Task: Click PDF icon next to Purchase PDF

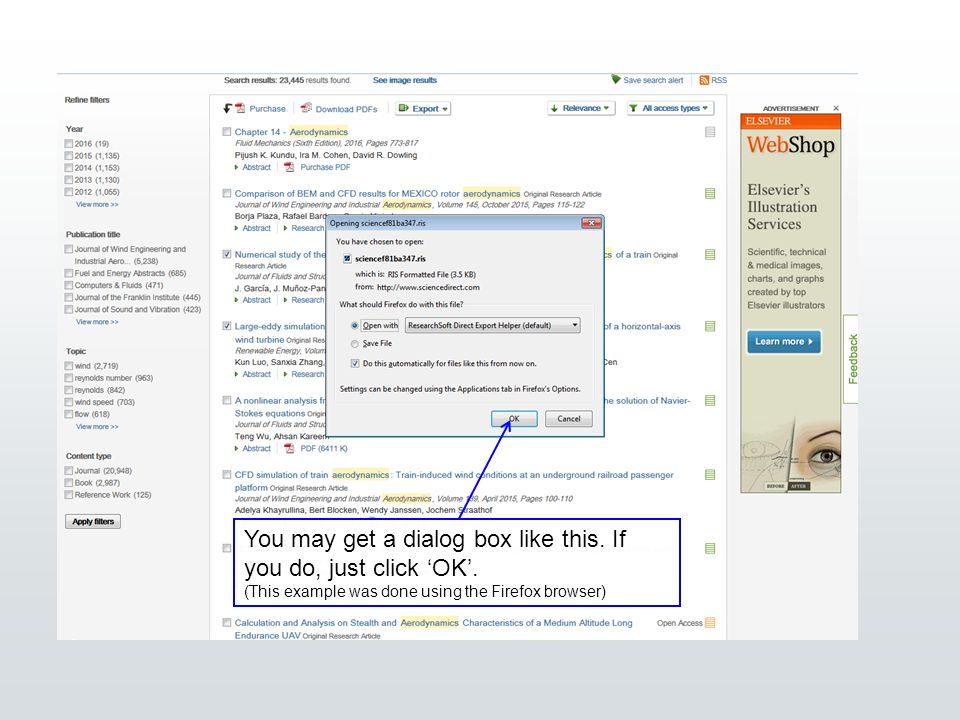Action: click(x=289, y=167)
